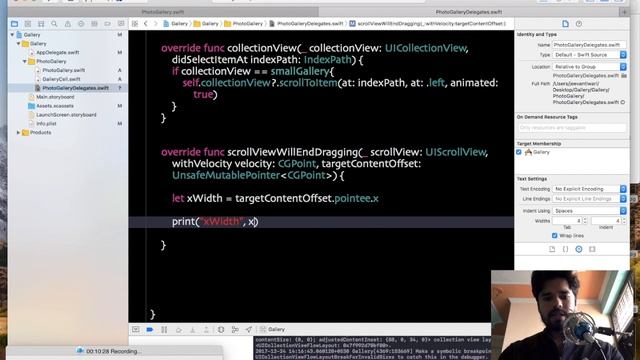
Task: Click the file Name input field
Action: click(589, 44)
